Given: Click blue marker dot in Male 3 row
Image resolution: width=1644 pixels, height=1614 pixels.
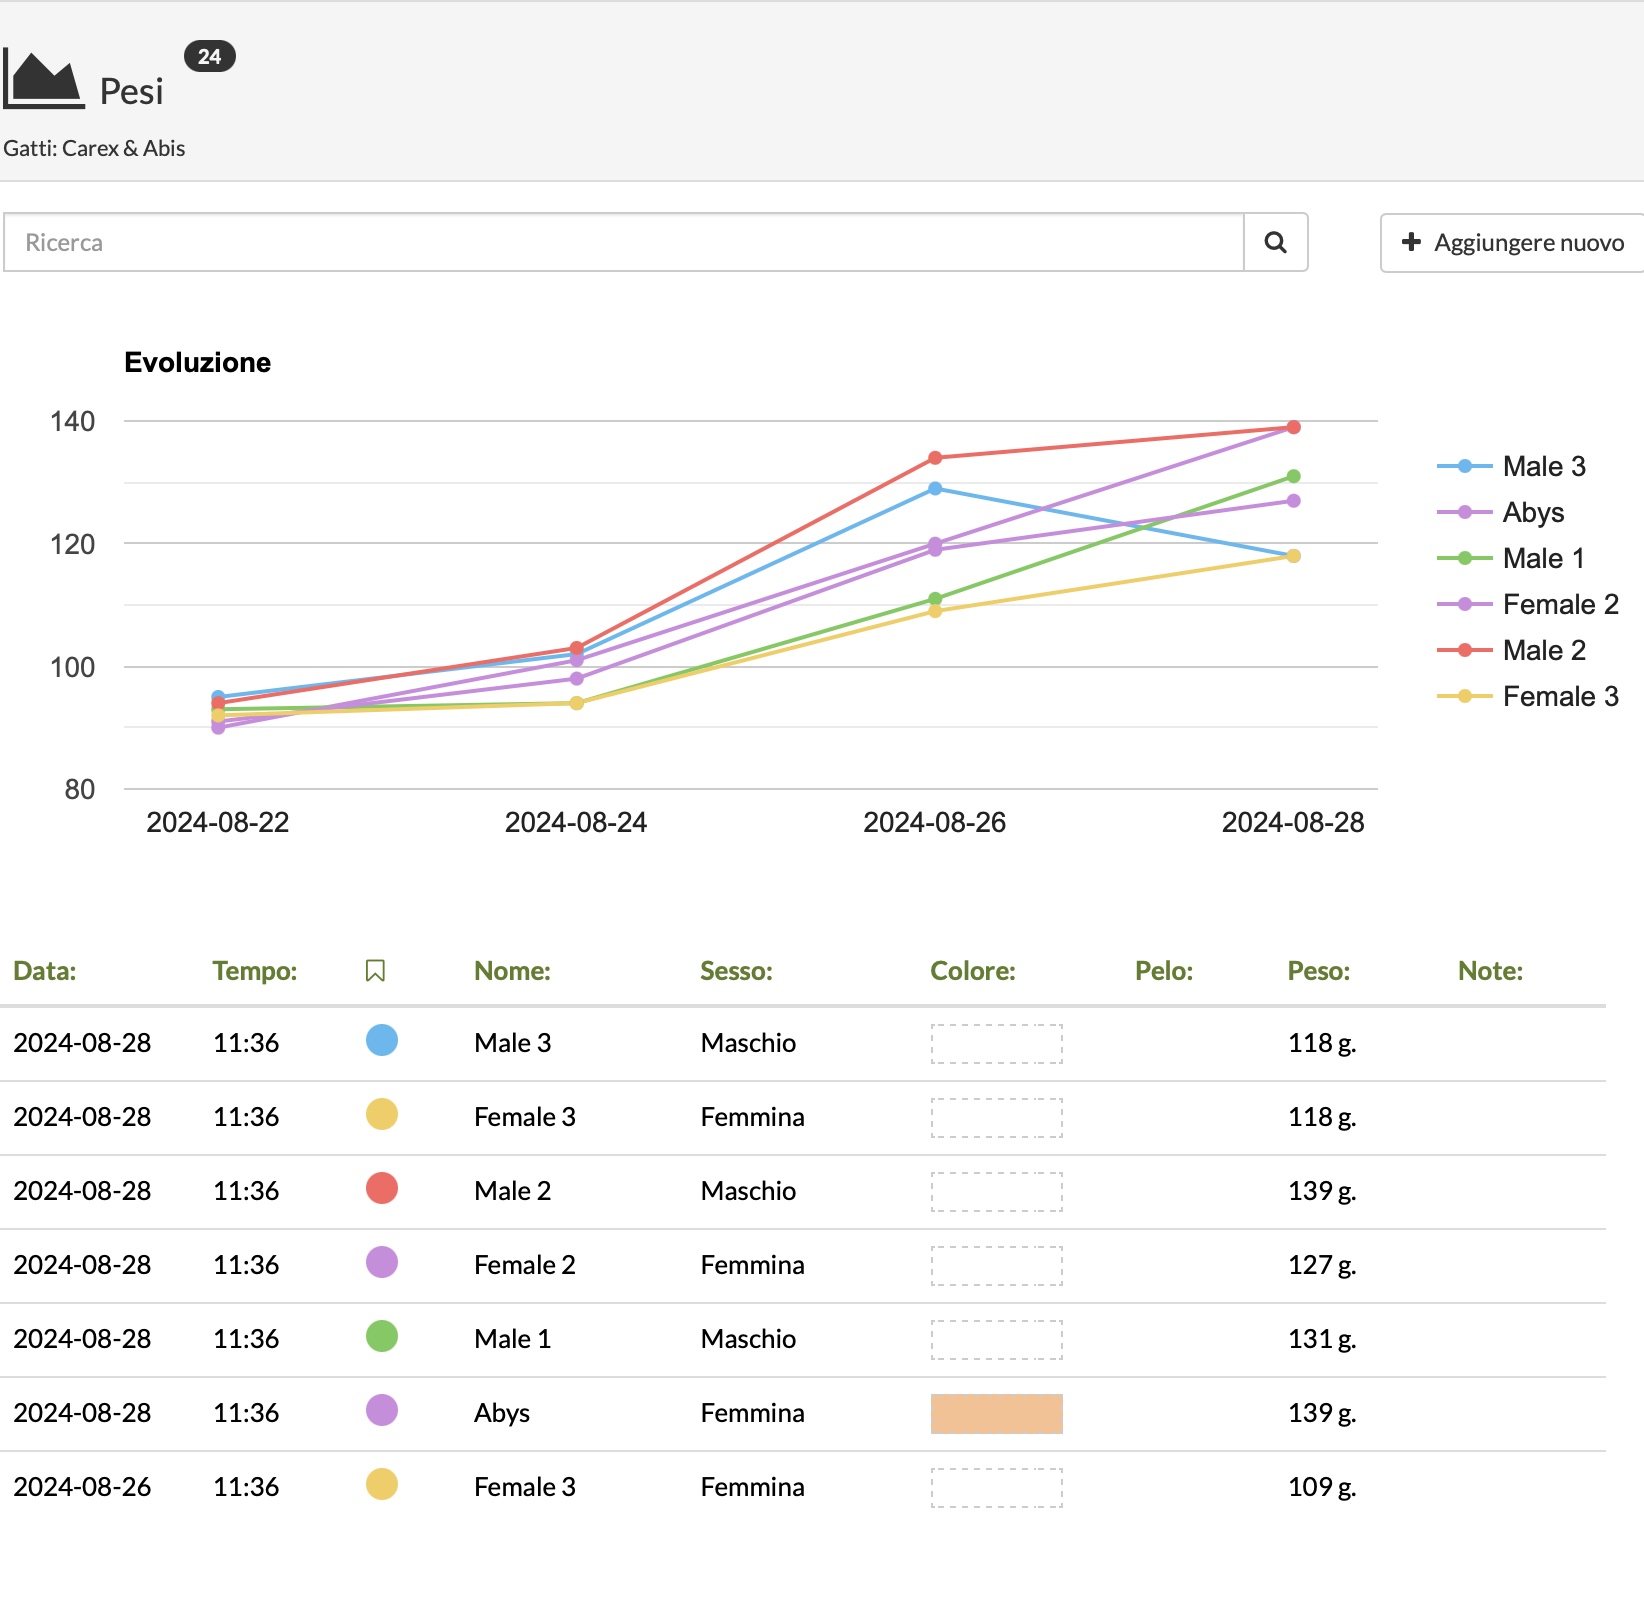Looking at the screenshot, I should [x=382, y=1040].
